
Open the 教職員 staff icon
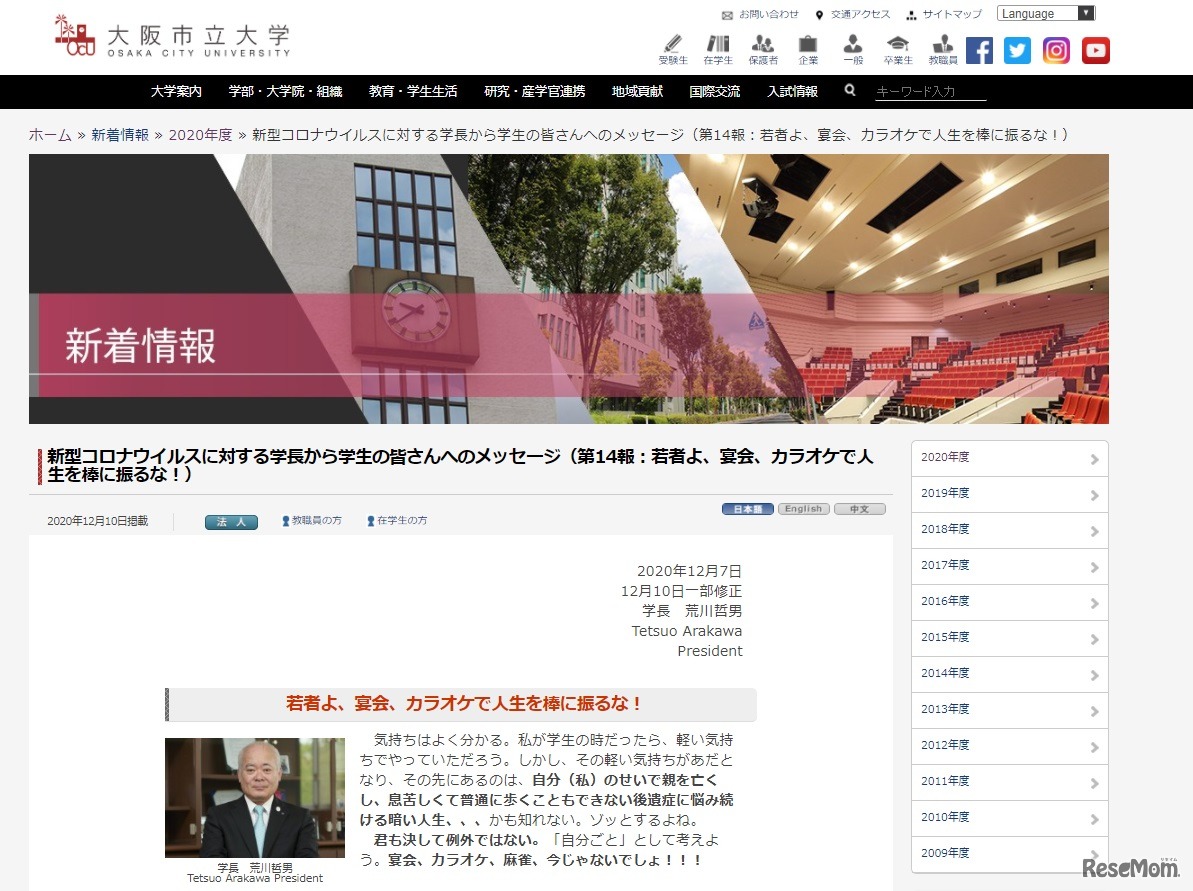click(x=943, y=50)
